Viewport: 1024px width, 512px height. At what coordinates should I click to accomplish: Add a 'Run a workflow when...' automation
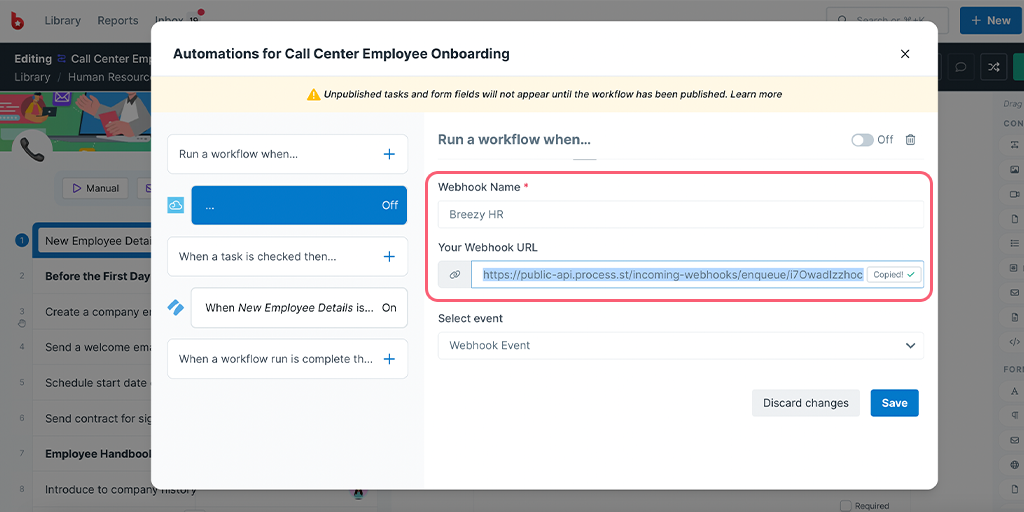pos(389,154)
